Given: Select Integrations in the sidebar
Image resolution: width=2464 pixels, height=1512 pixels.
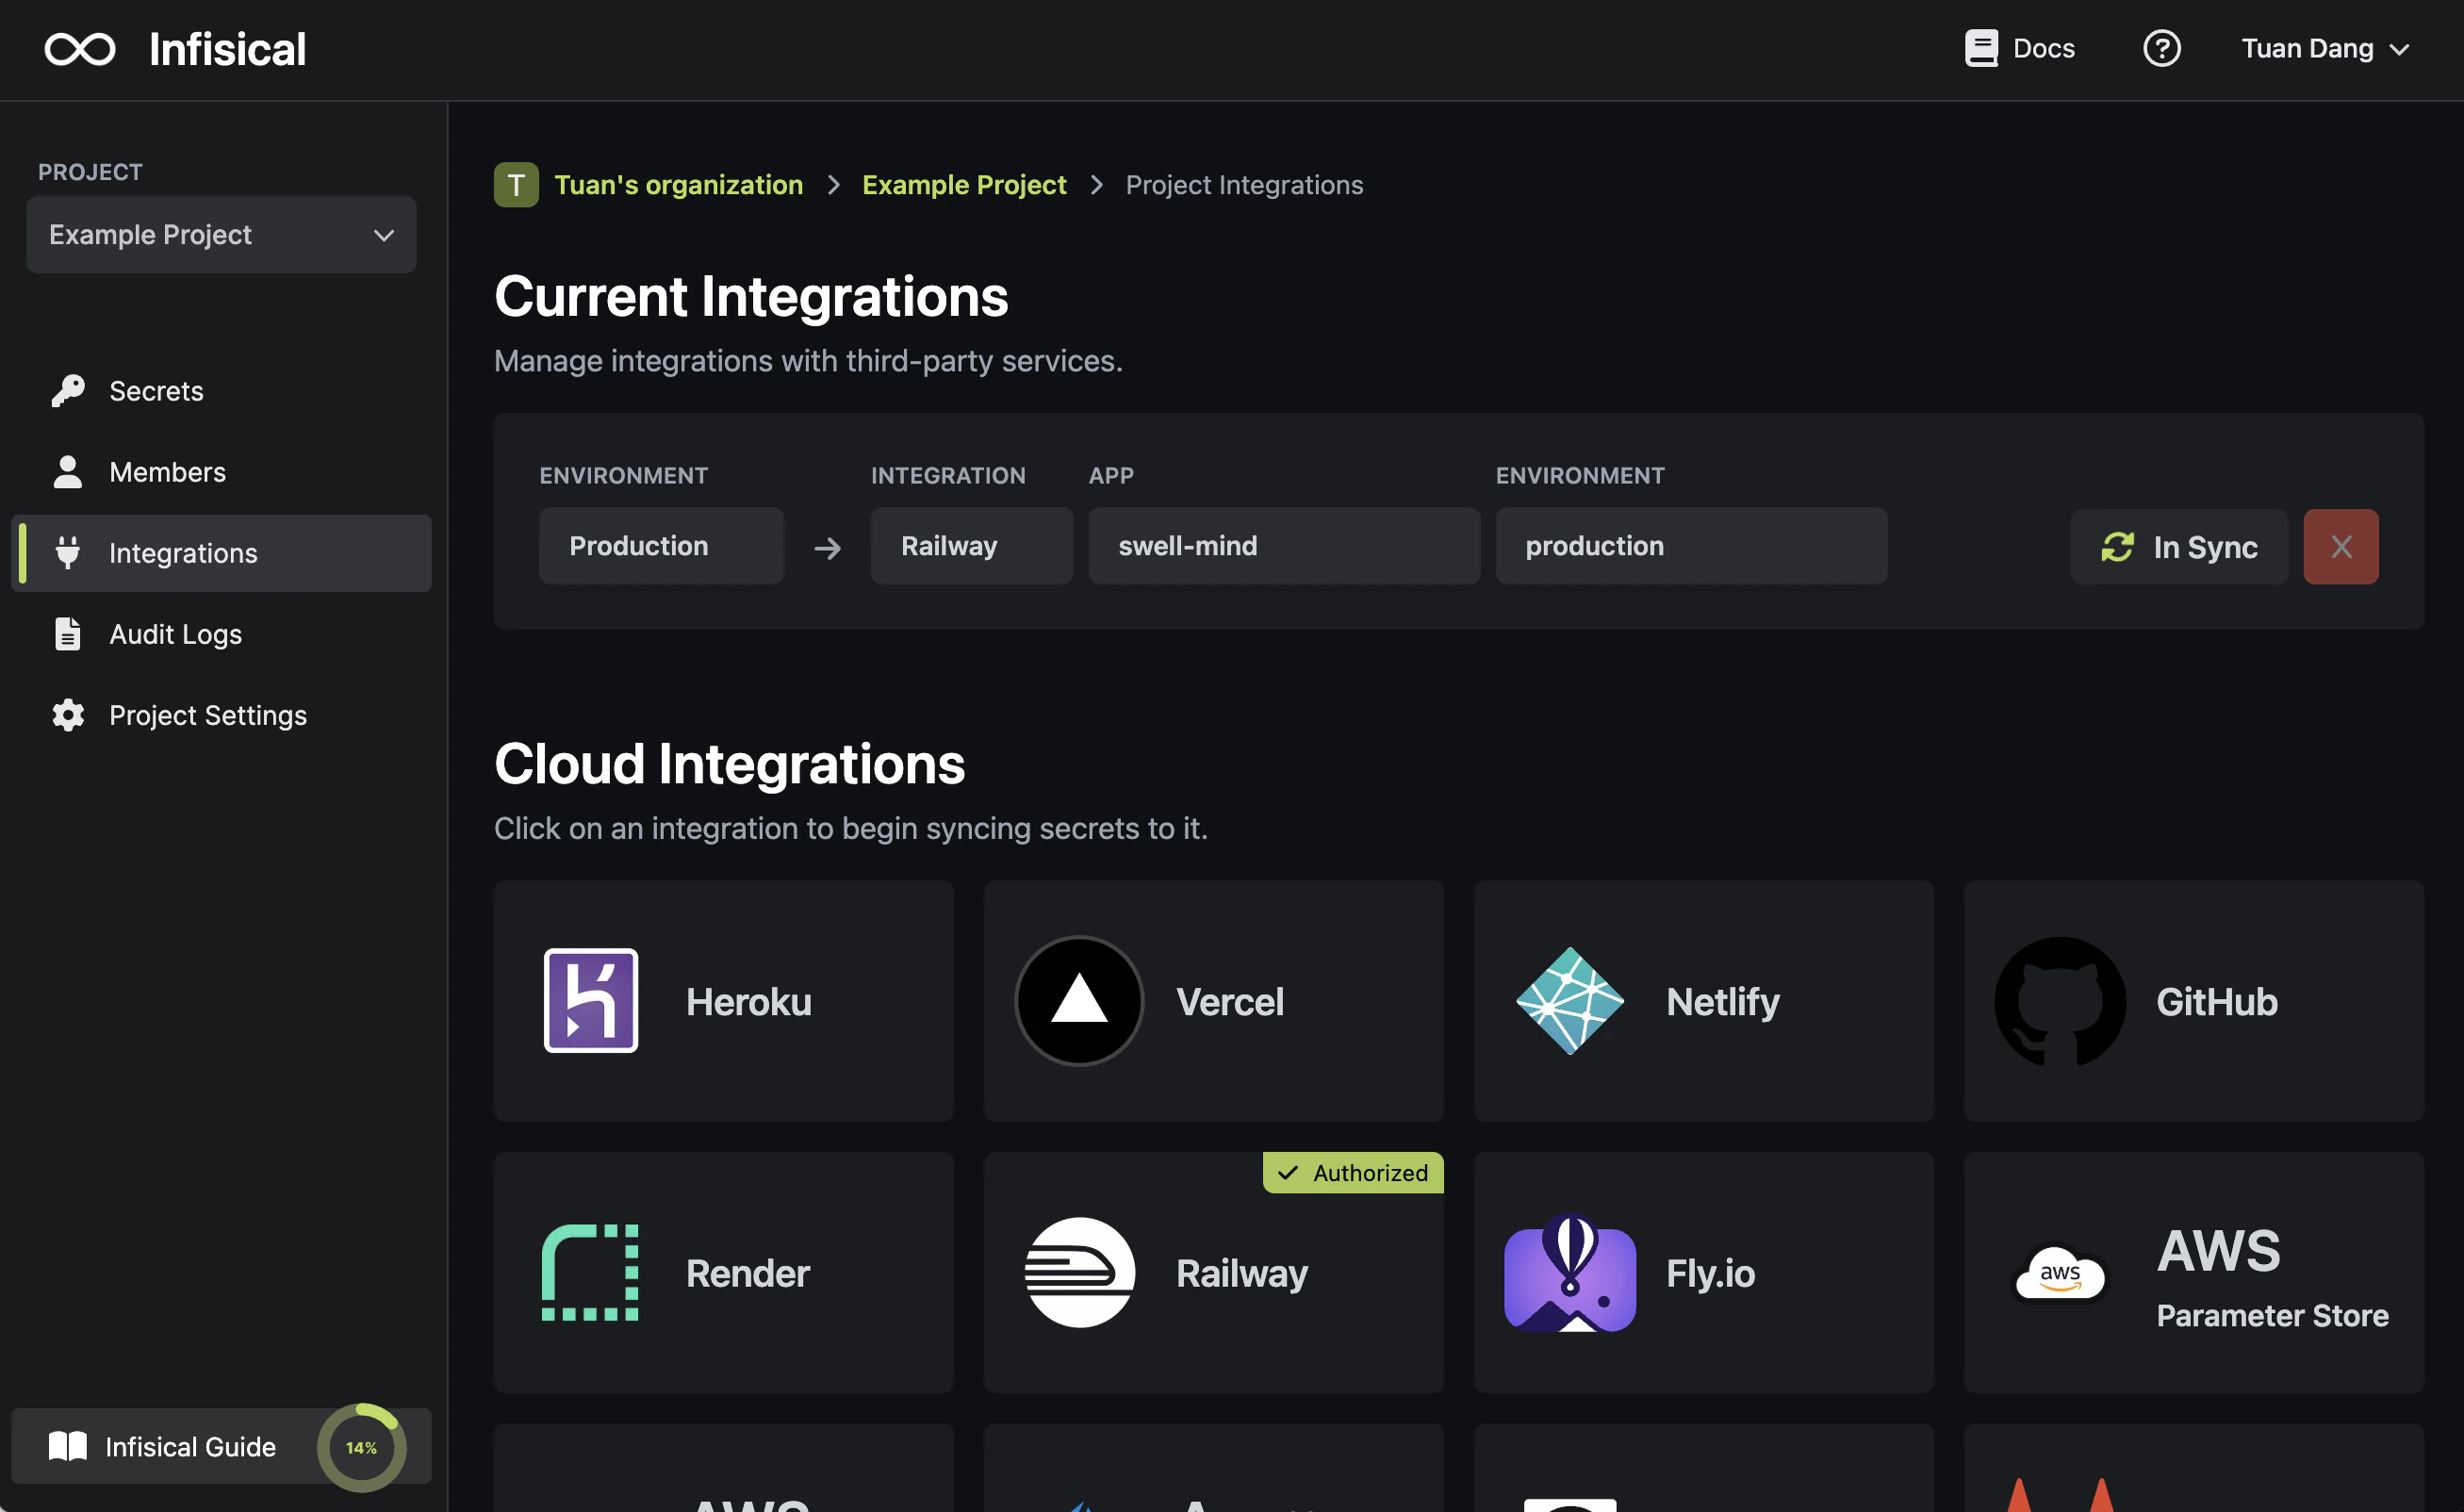Looking at the screenshot, I should tap(221, 553).
